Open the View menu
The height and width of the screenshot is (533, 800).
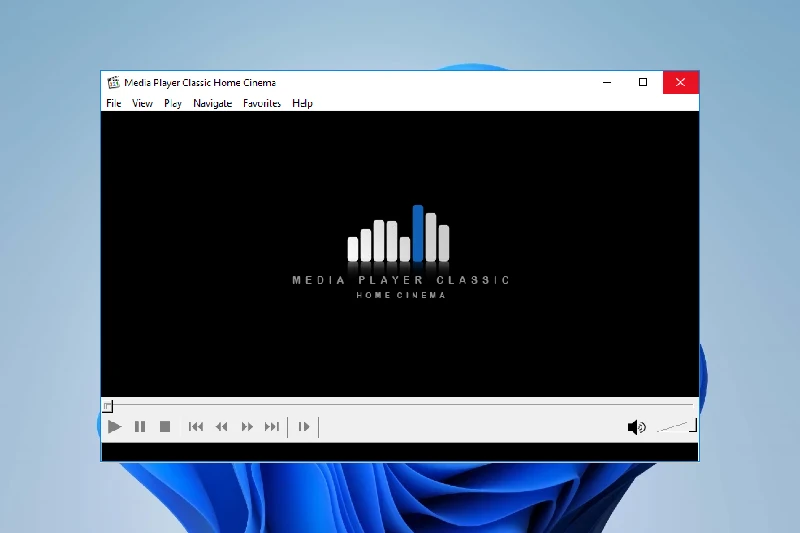coord(142,104)
